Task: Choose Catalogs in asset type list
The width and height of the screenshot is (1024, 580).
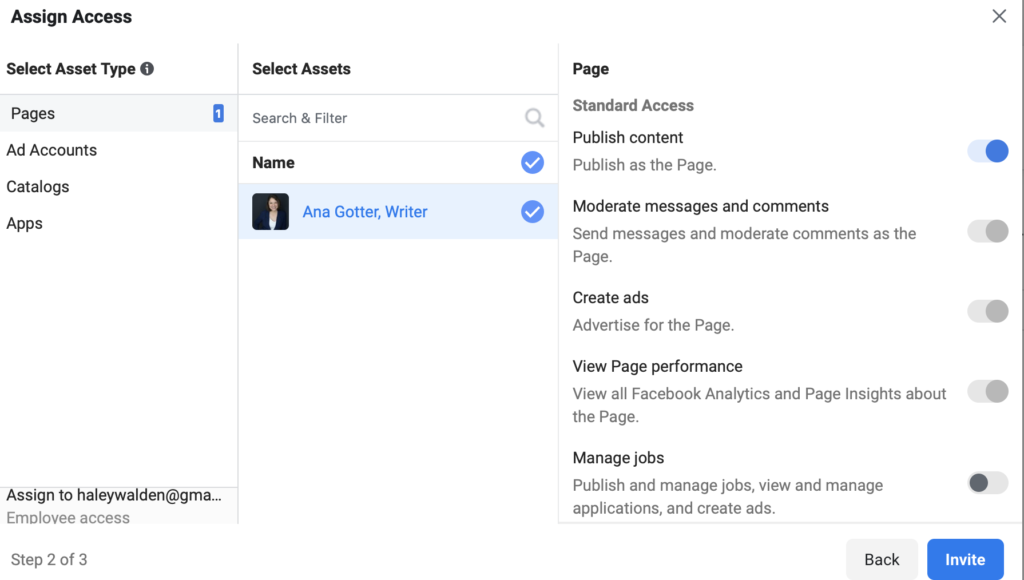Action: click(38, 187)
